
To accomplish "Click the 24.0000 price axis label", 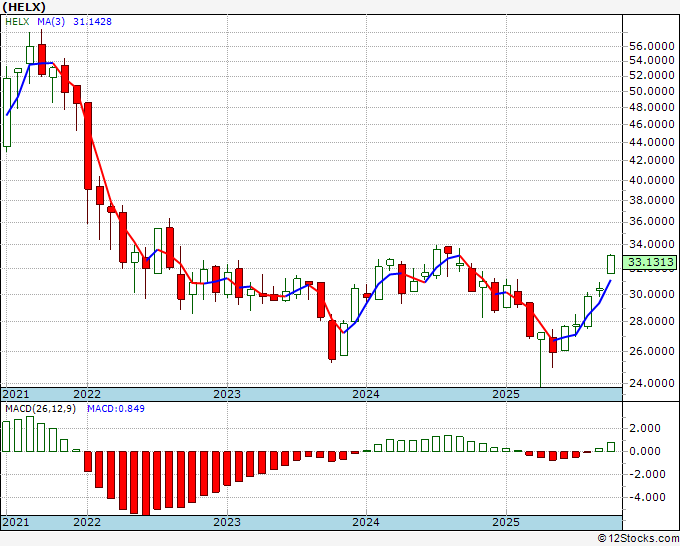I will tap(651, 383).
